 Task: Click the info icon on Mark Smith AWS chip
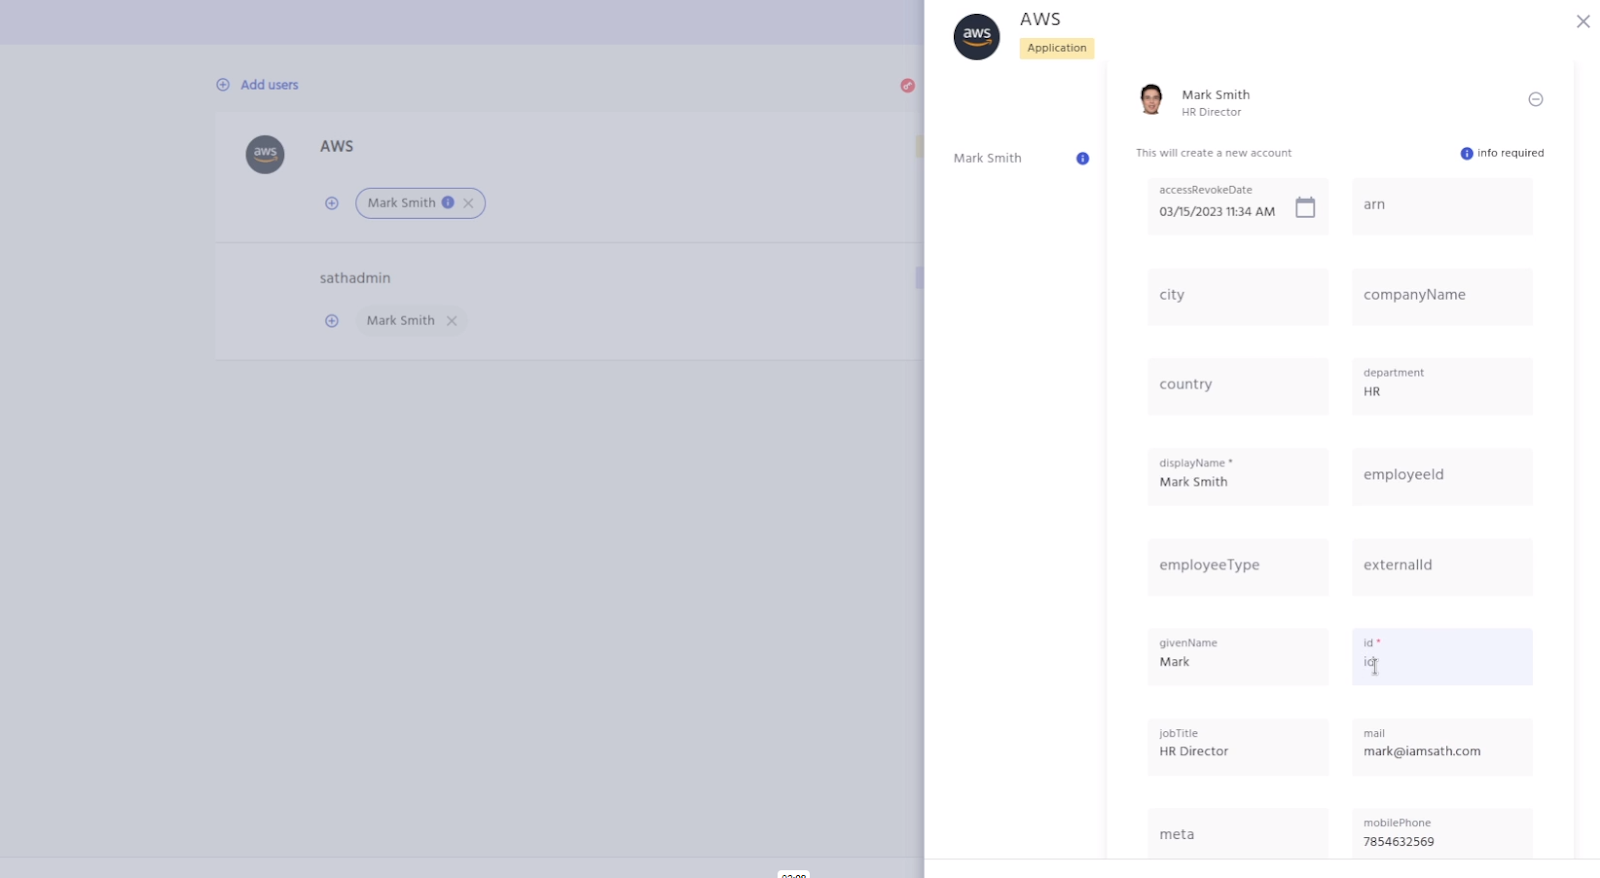point(448,202)
